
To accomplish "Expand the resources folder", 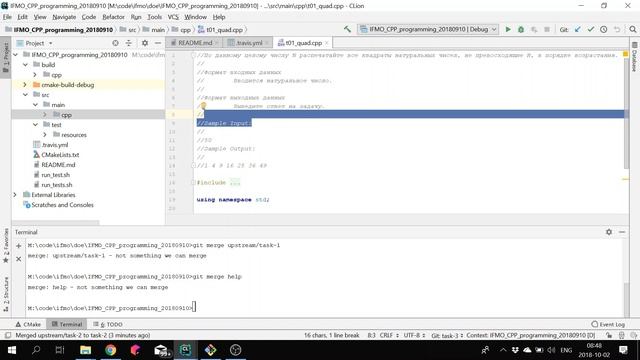I will point(45,135).
